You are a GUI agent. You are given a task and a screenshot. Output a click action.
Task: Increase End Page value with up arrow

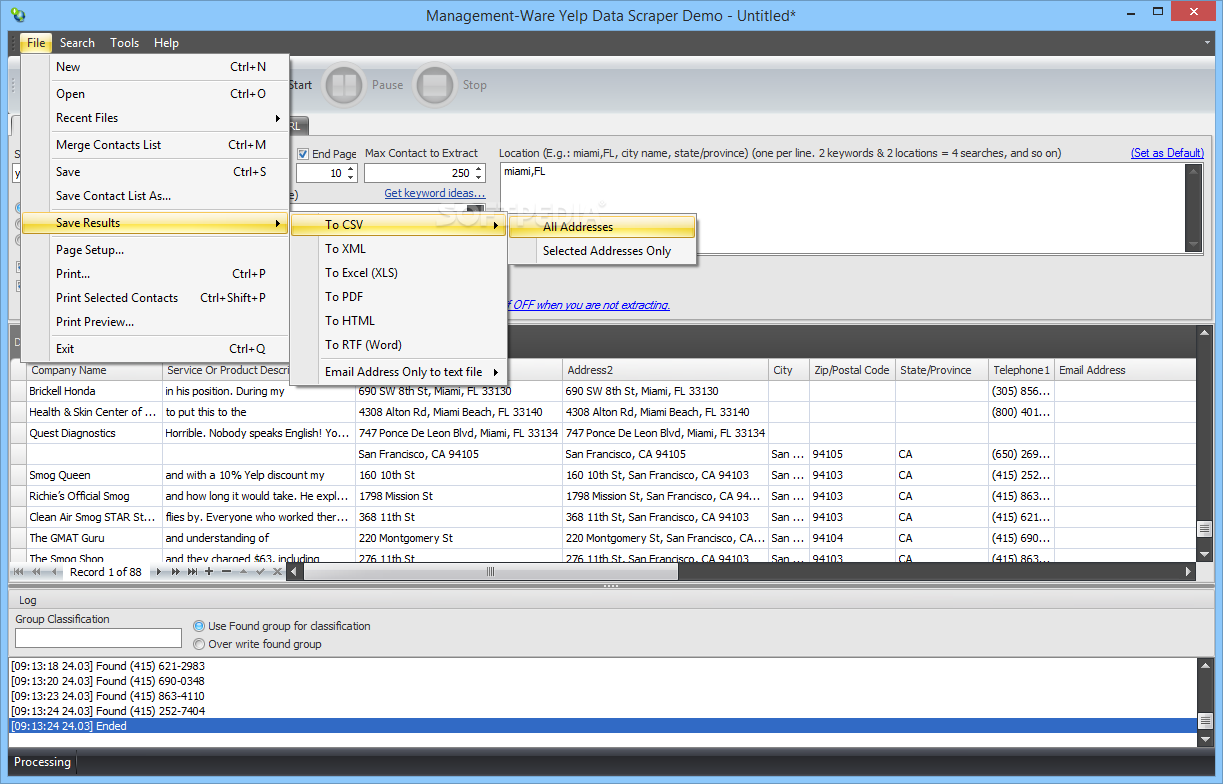(x=350, y=168)
